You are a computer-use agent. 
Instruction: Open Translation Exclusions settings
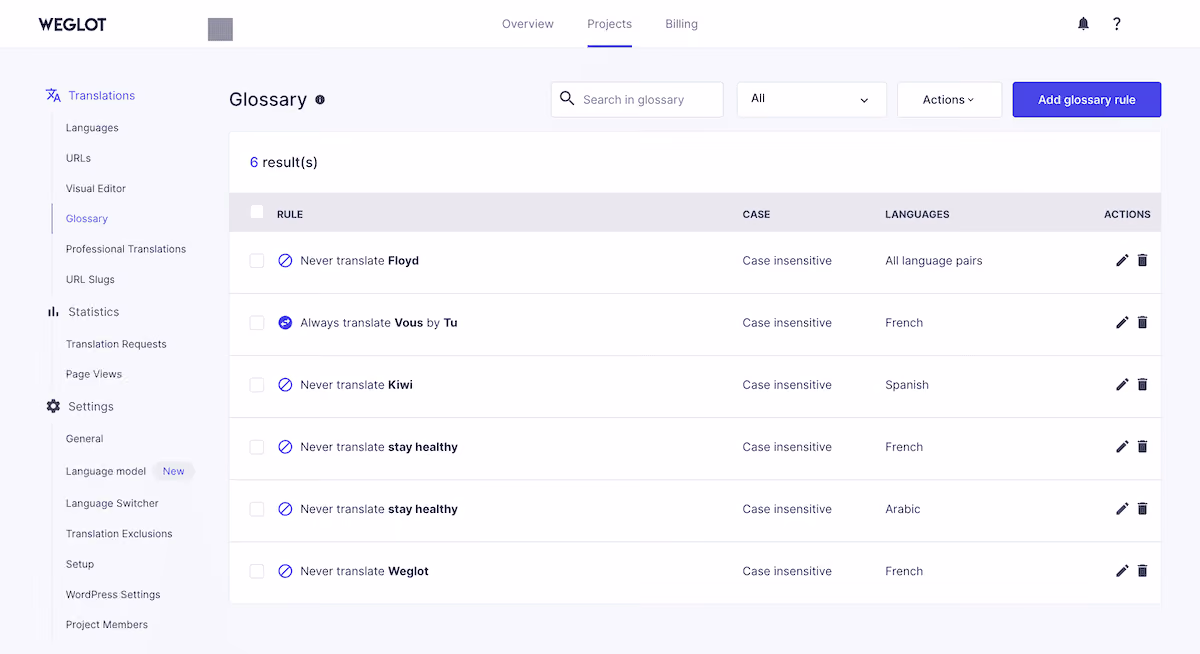119,534
